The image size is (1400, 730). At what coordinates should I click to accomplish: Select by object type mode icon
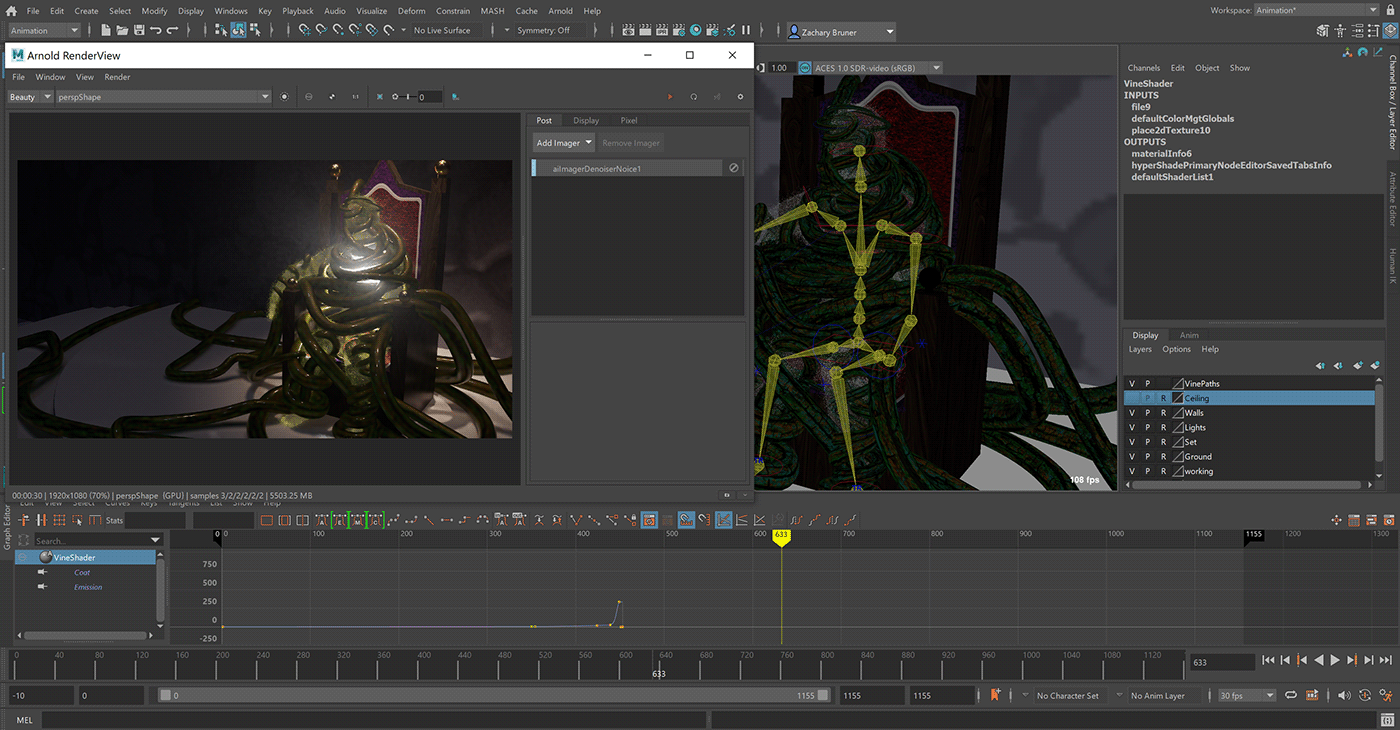238,30
